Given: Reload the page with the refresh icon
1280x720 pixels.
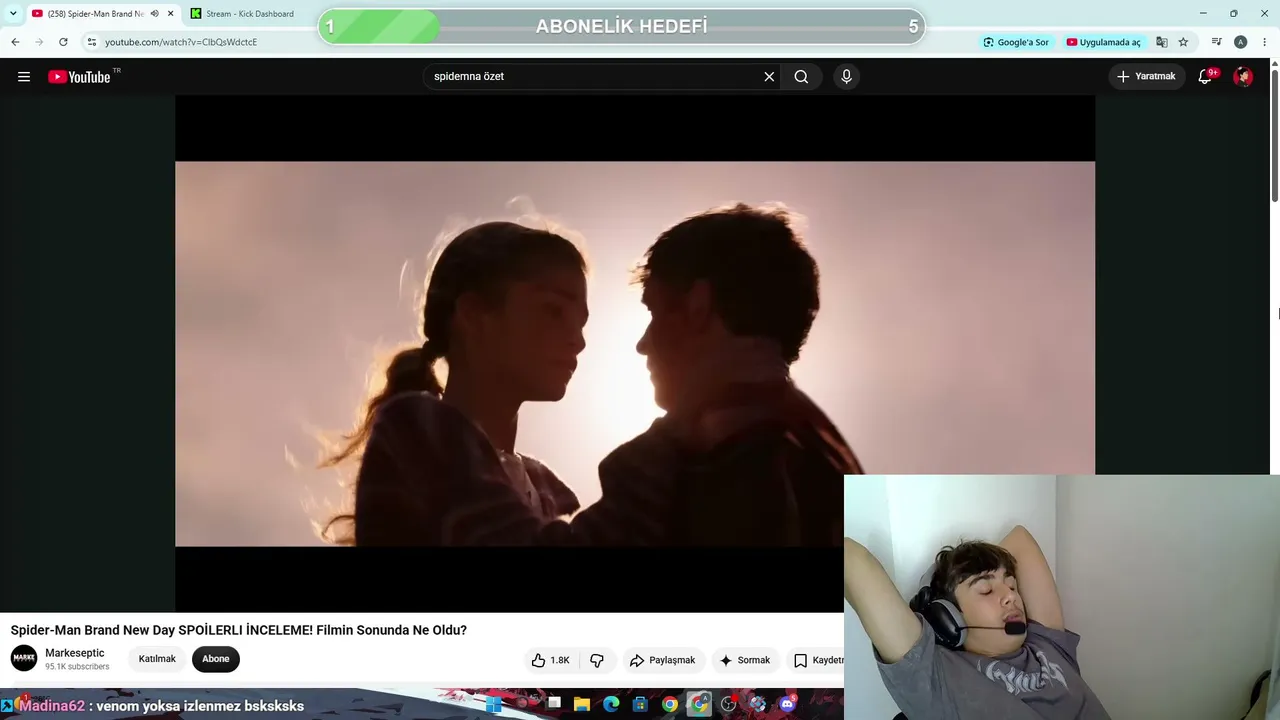Looking at the screenshot, I should [63, 42].
